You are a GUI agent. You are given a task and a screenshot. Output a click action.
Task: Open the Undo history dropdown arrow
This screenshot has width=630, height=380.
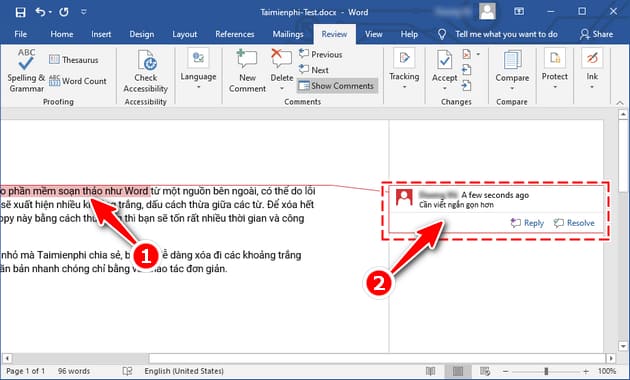click(x=50, y=12)
